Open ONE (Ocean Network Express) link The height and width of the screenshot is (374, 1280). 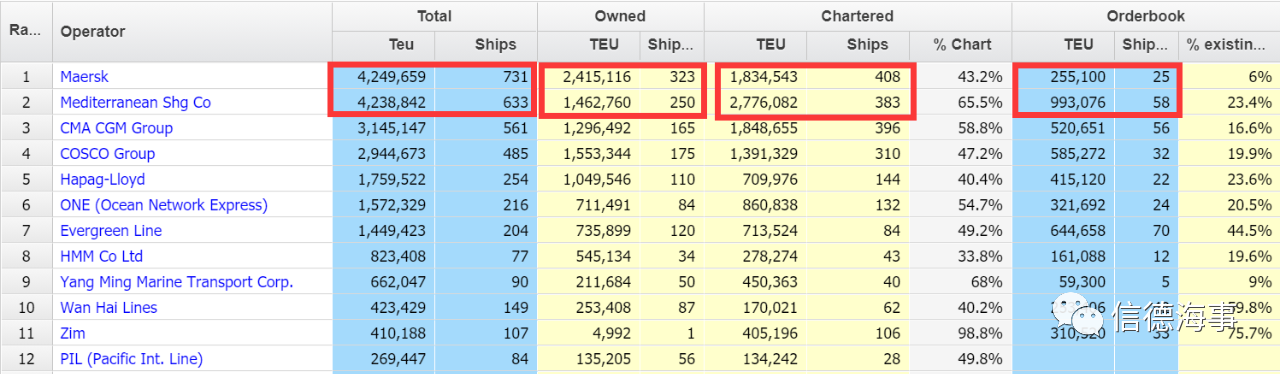coord(164,205)
